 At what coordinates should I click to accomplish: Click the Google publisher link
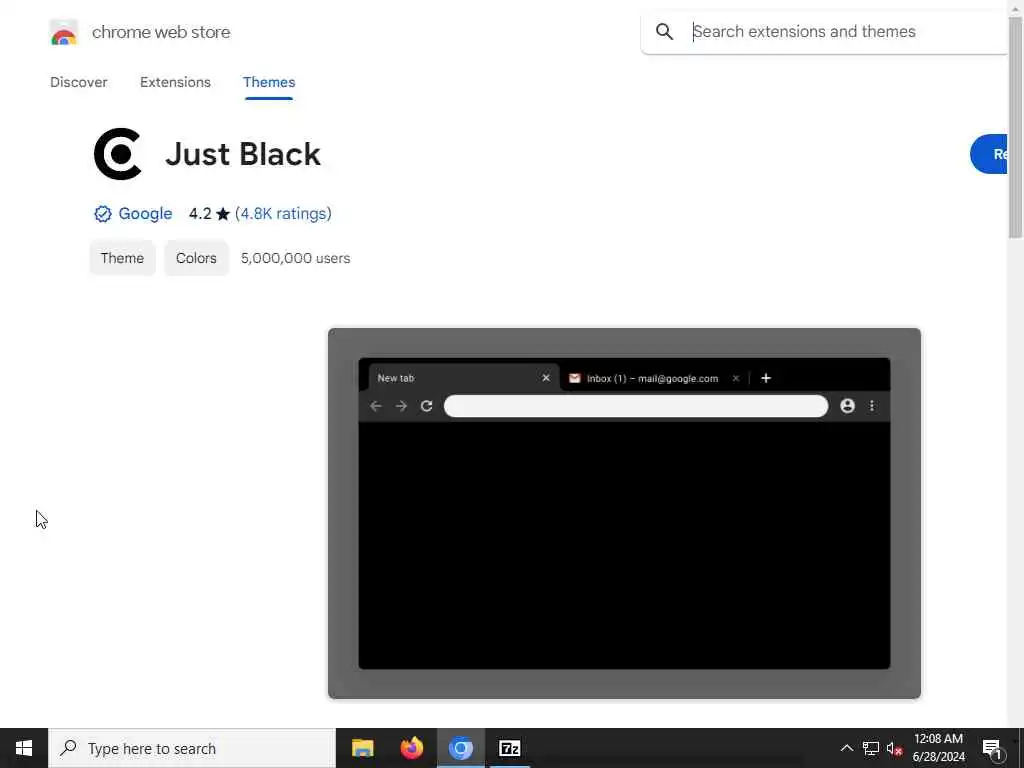pyautogui.click(x=145, y=214)
